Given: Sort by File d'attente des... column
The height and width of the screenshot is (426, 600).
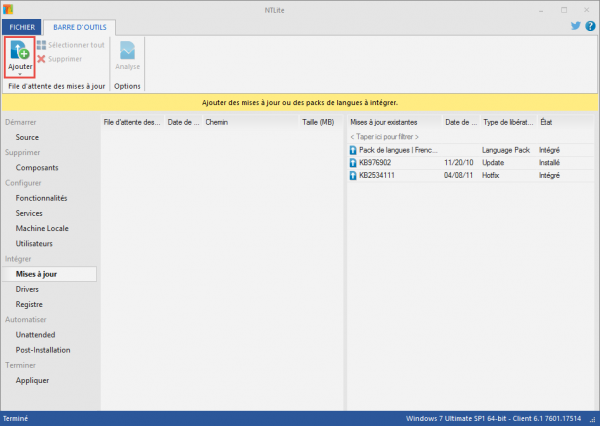Looking at the screenshot, I should 132,122.
